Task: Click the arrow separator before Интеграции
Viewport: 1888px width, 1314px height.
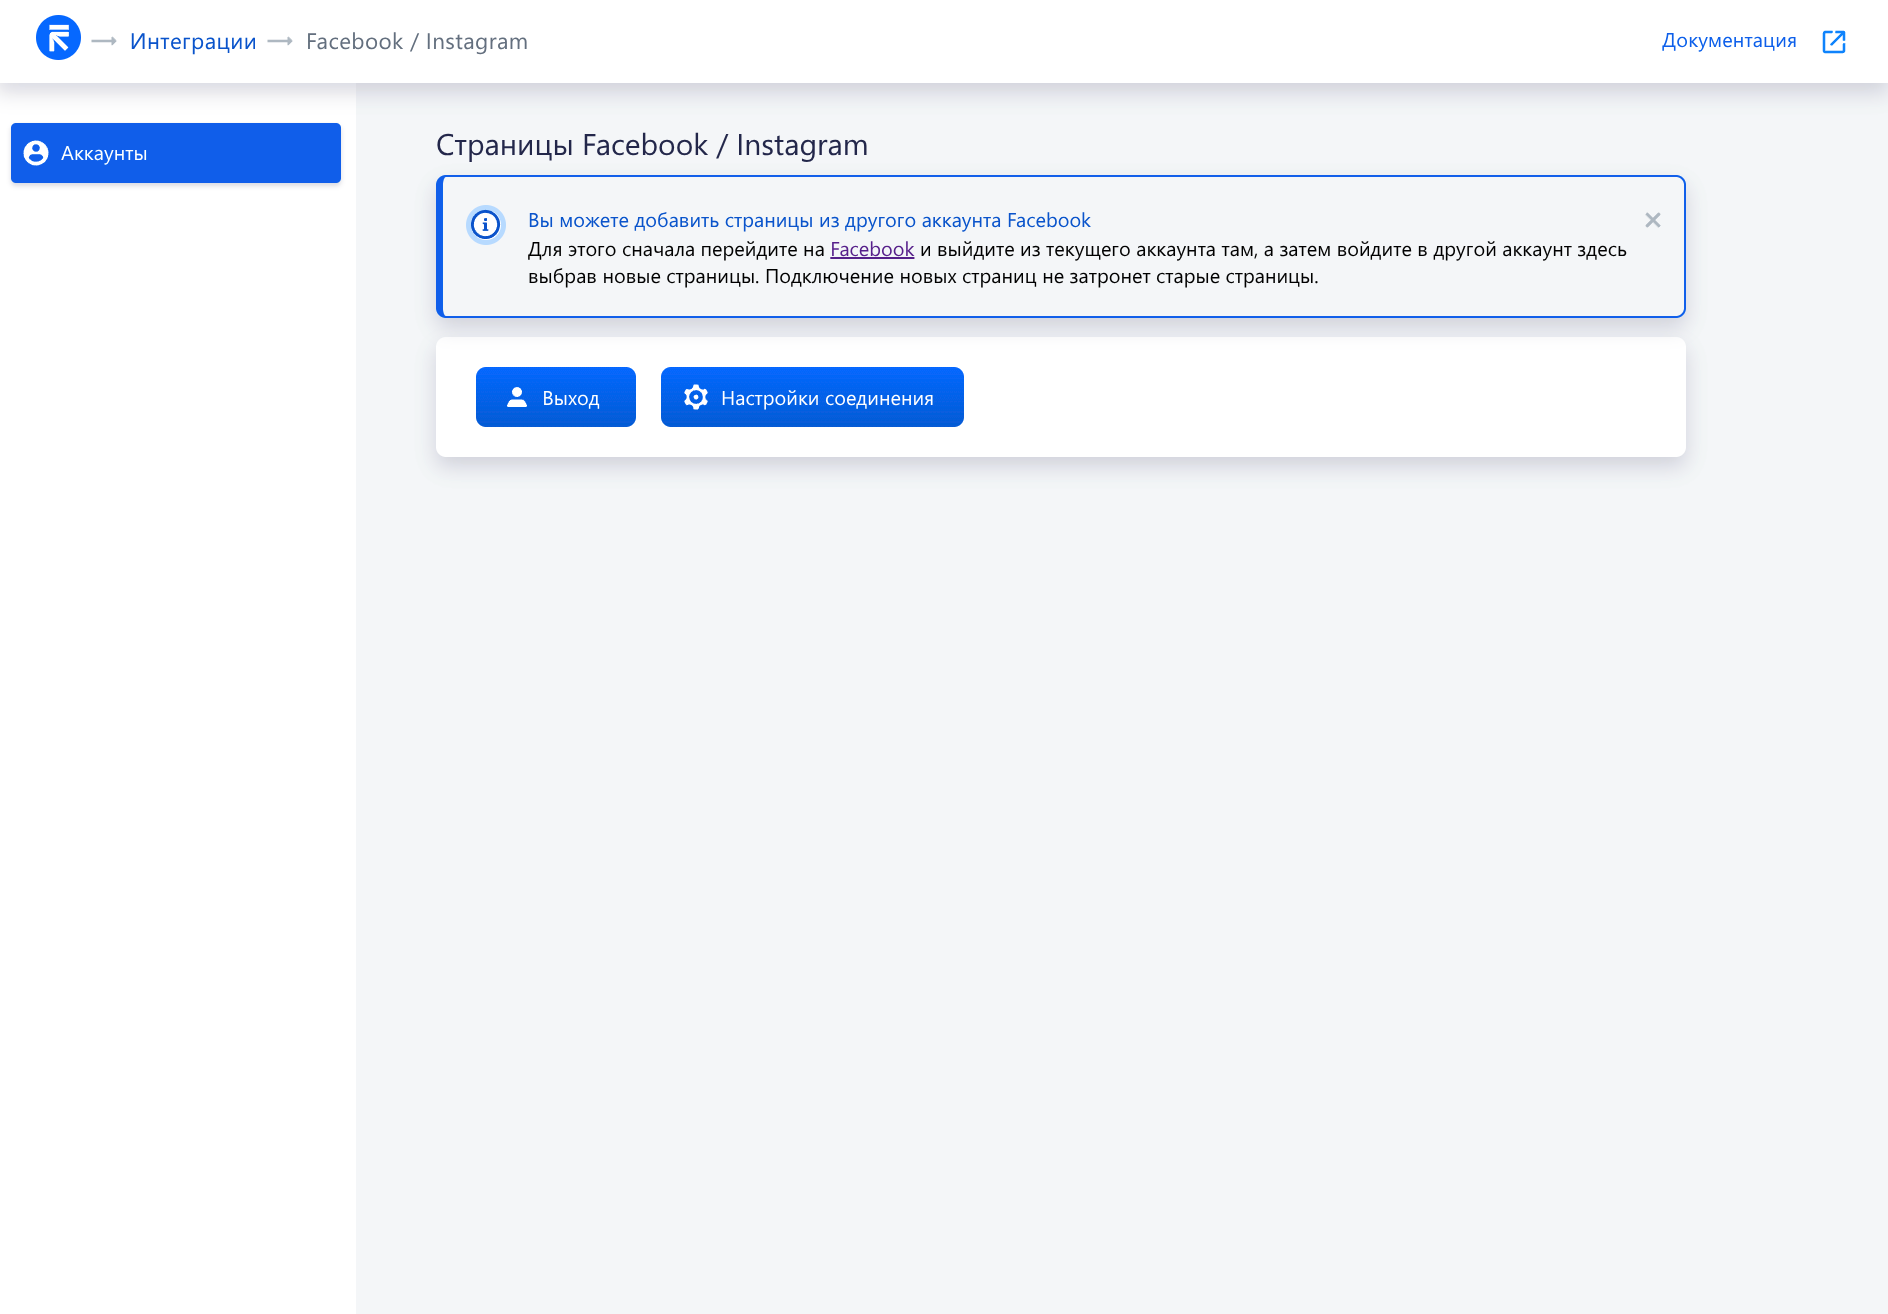Action: 104,41
